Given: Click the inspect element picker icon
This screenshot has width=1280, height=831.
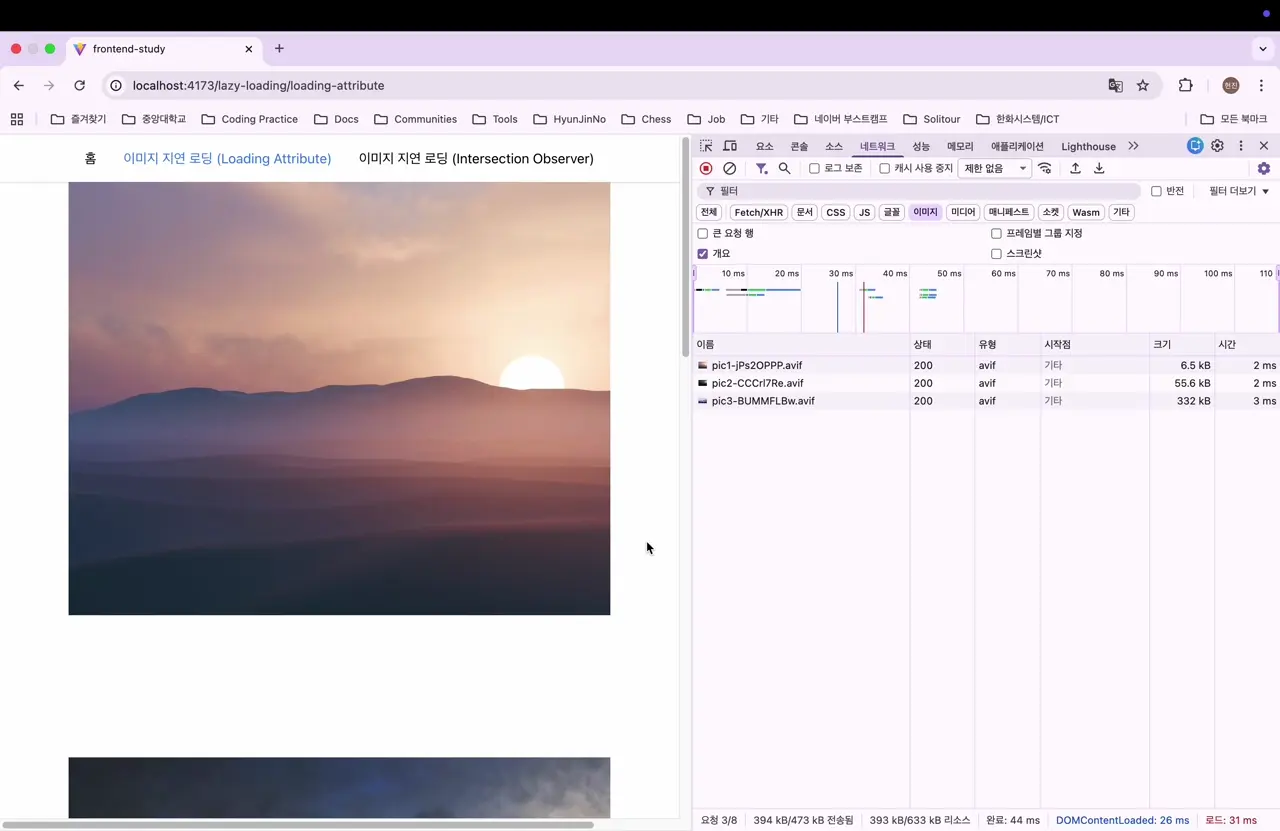Looking at the screenshot, I should click(706, 146).
